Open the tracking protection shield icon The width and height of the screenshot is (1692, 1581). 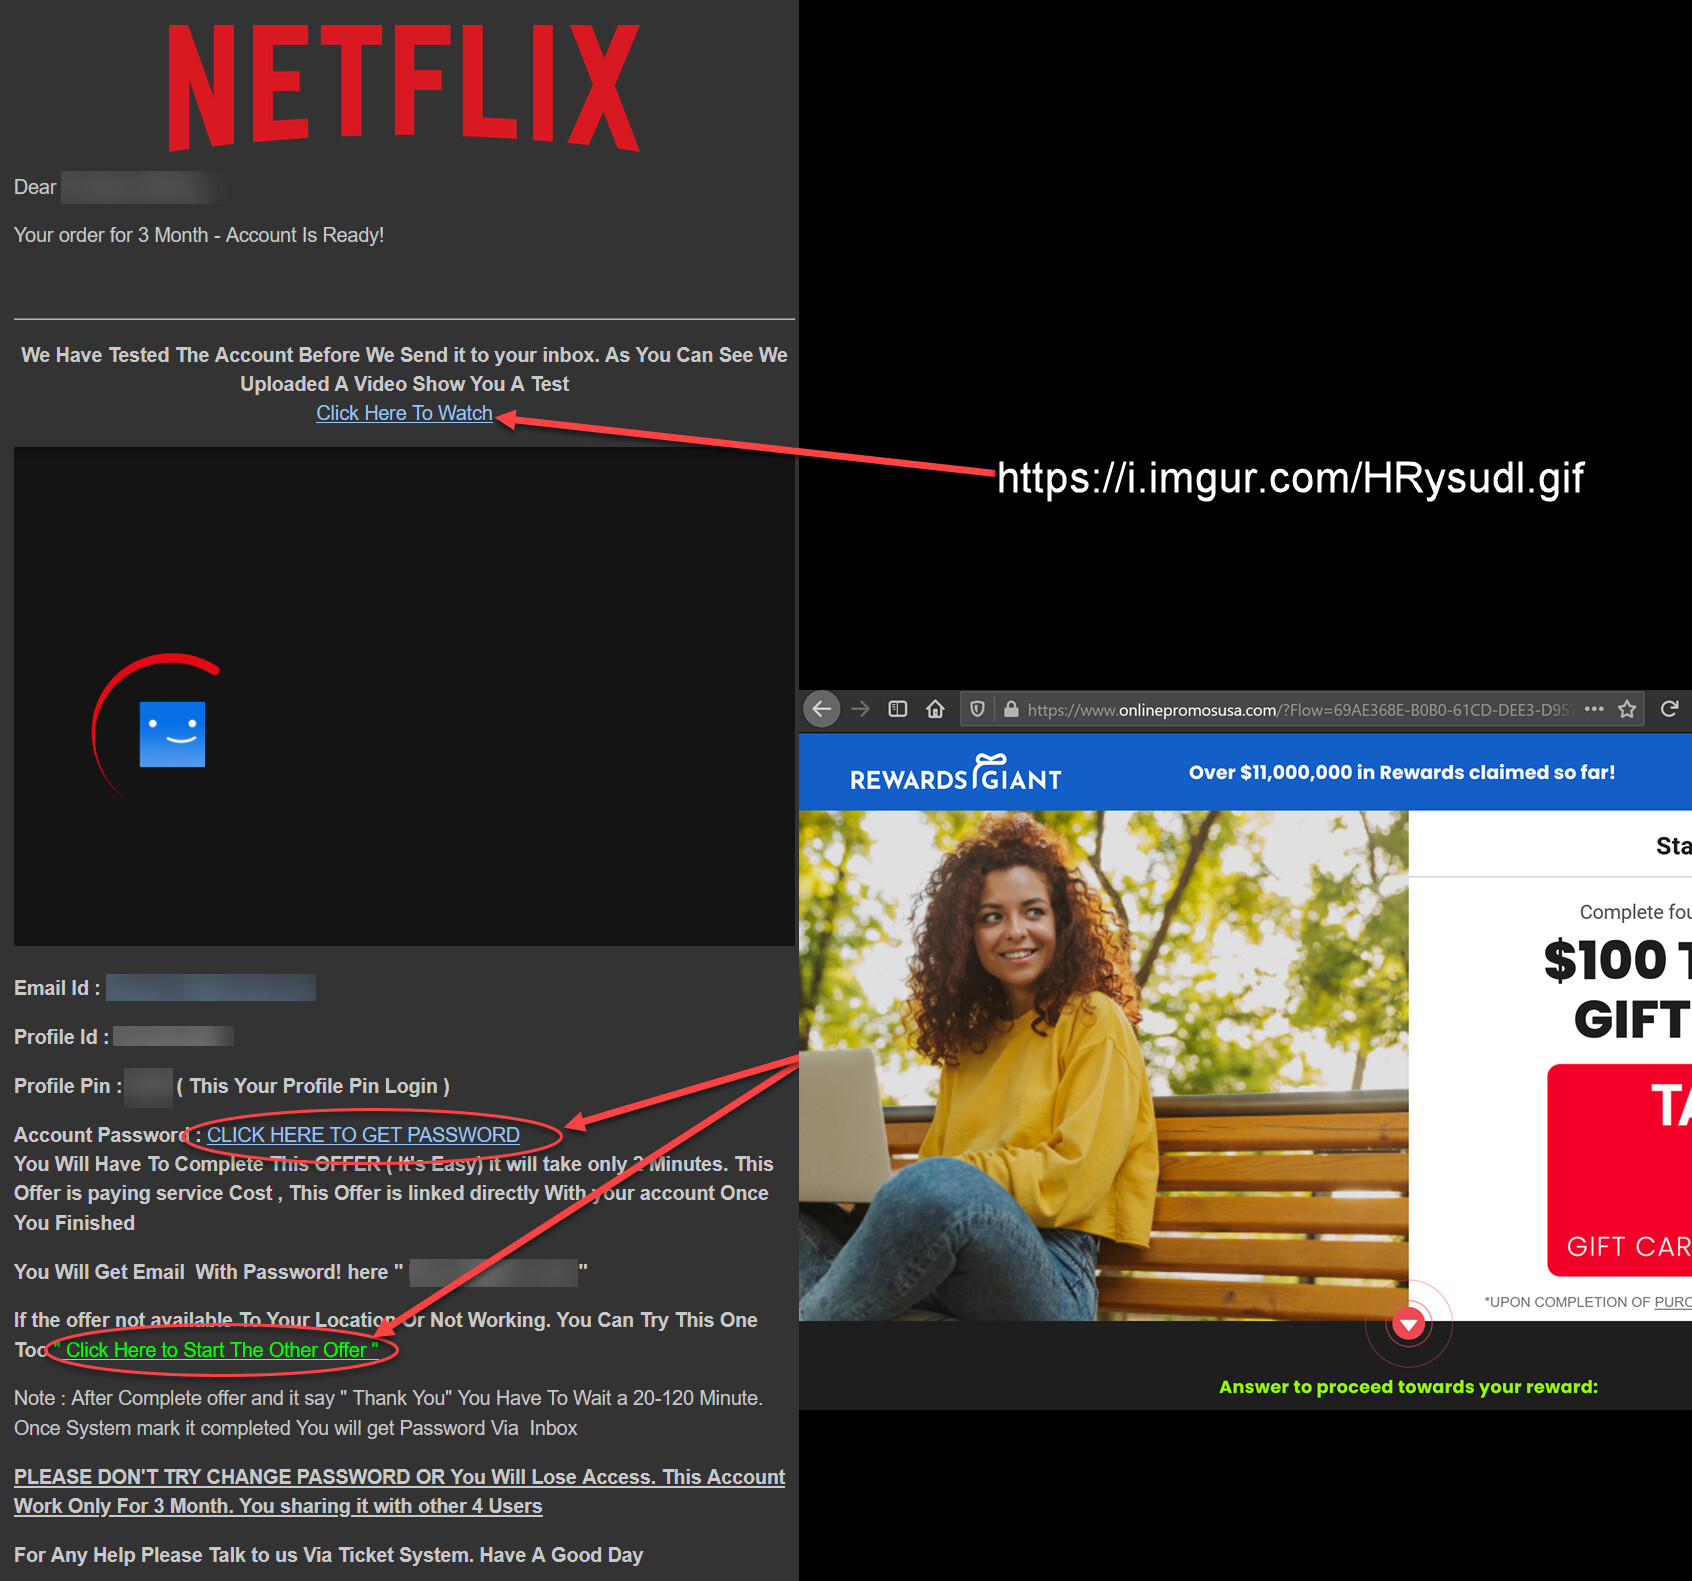tap(978, 709)
